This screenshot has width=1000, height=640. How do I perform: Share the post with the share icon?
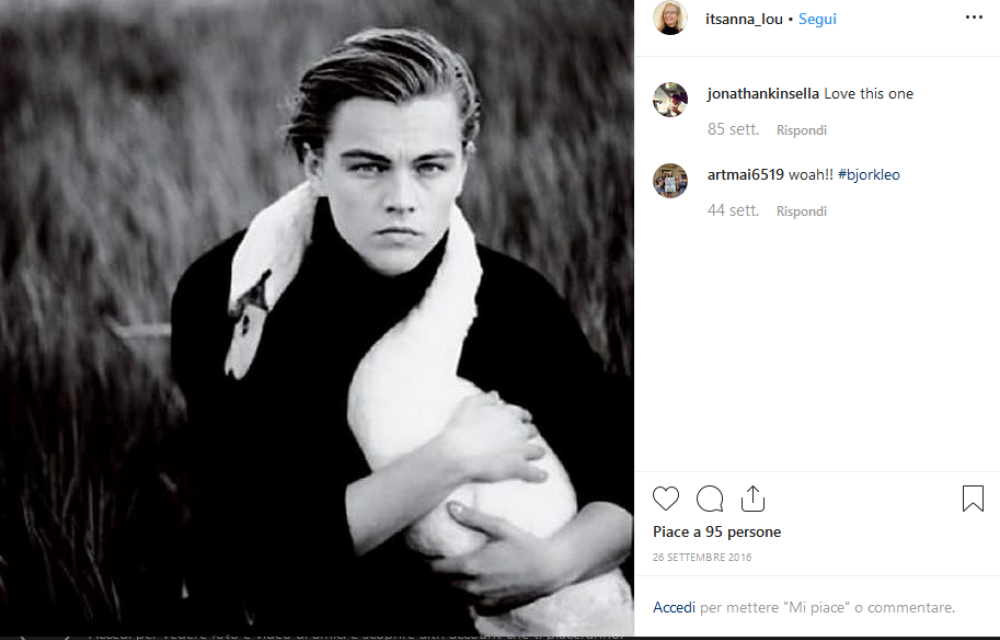[753, 498]
